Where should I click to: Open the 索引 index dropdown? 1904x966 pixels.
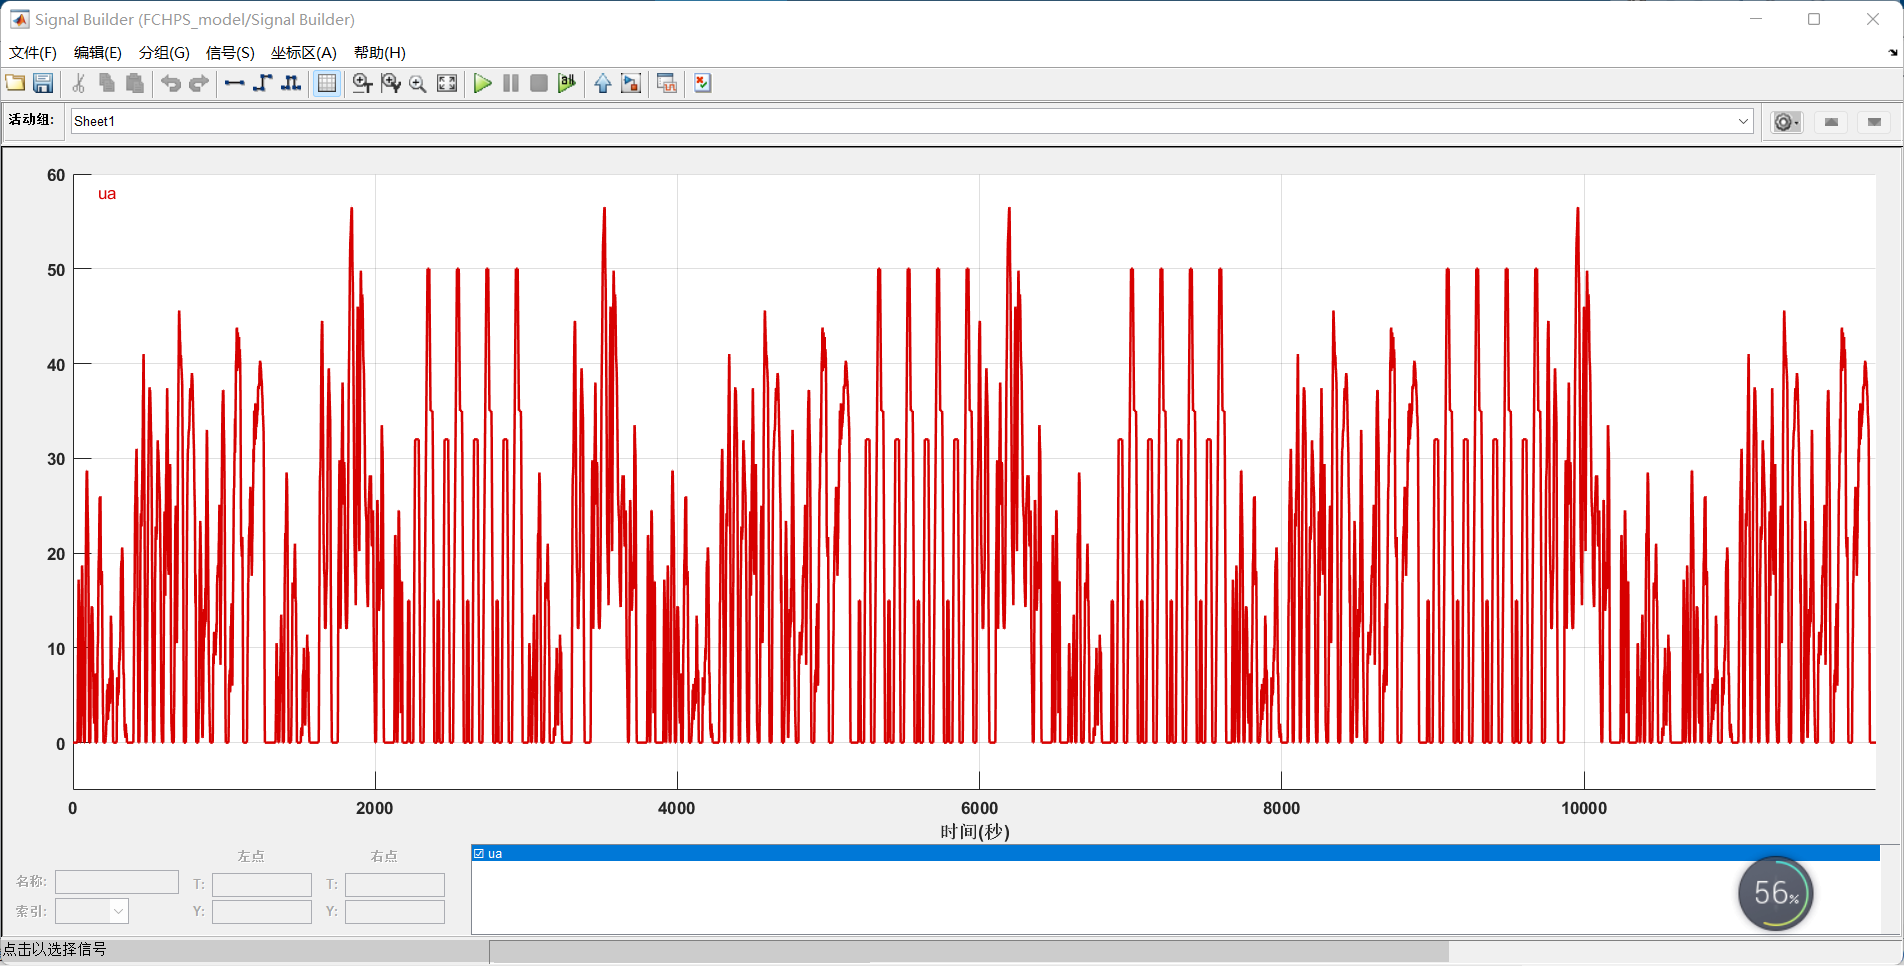tap(119, 911)
